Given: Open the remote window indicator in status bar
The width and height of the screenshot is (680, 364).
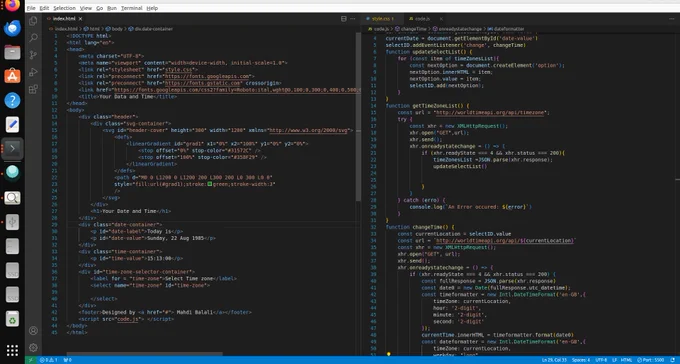Looking at the screenshot, I should click(30, 360).
